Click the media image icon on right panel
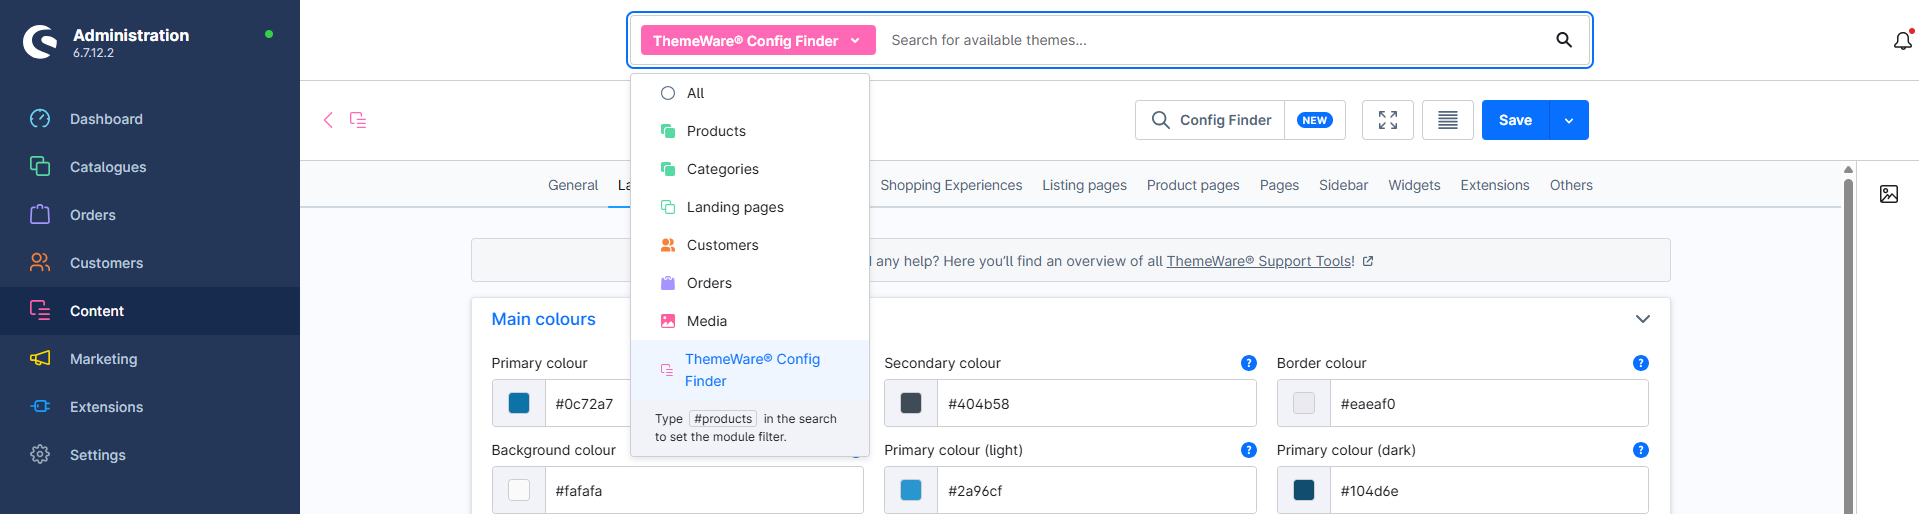This screenshot has height=514, width=1919. (1889, 194)
